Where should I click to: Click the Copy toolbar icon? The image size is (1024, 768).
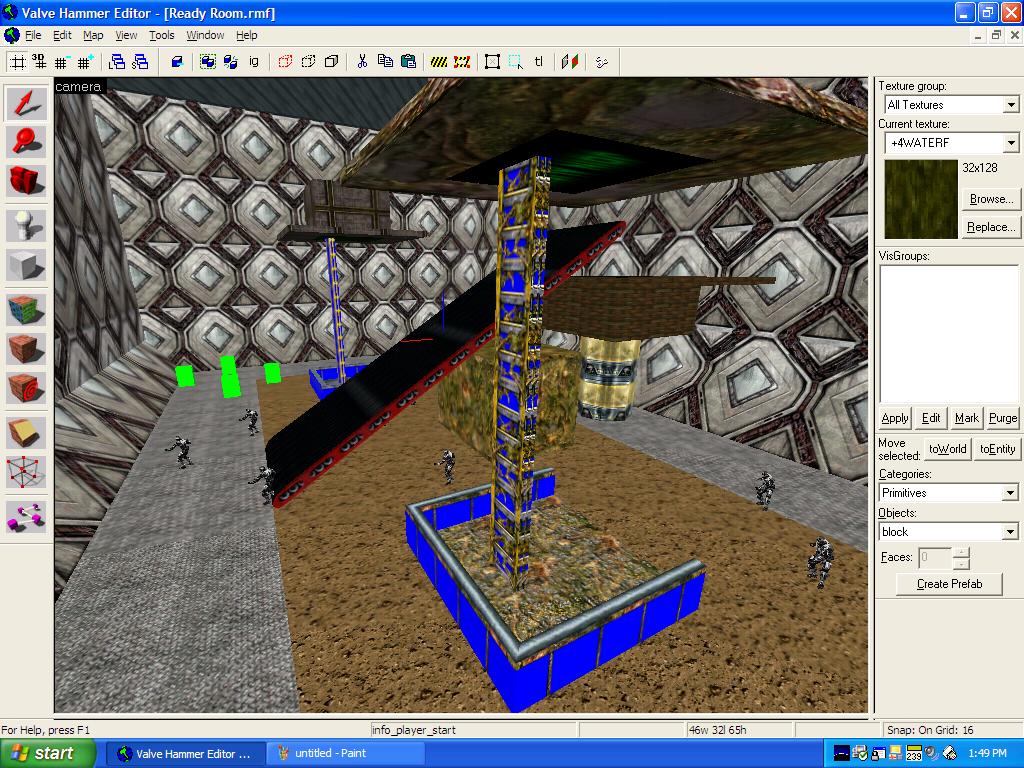point(385,62)
